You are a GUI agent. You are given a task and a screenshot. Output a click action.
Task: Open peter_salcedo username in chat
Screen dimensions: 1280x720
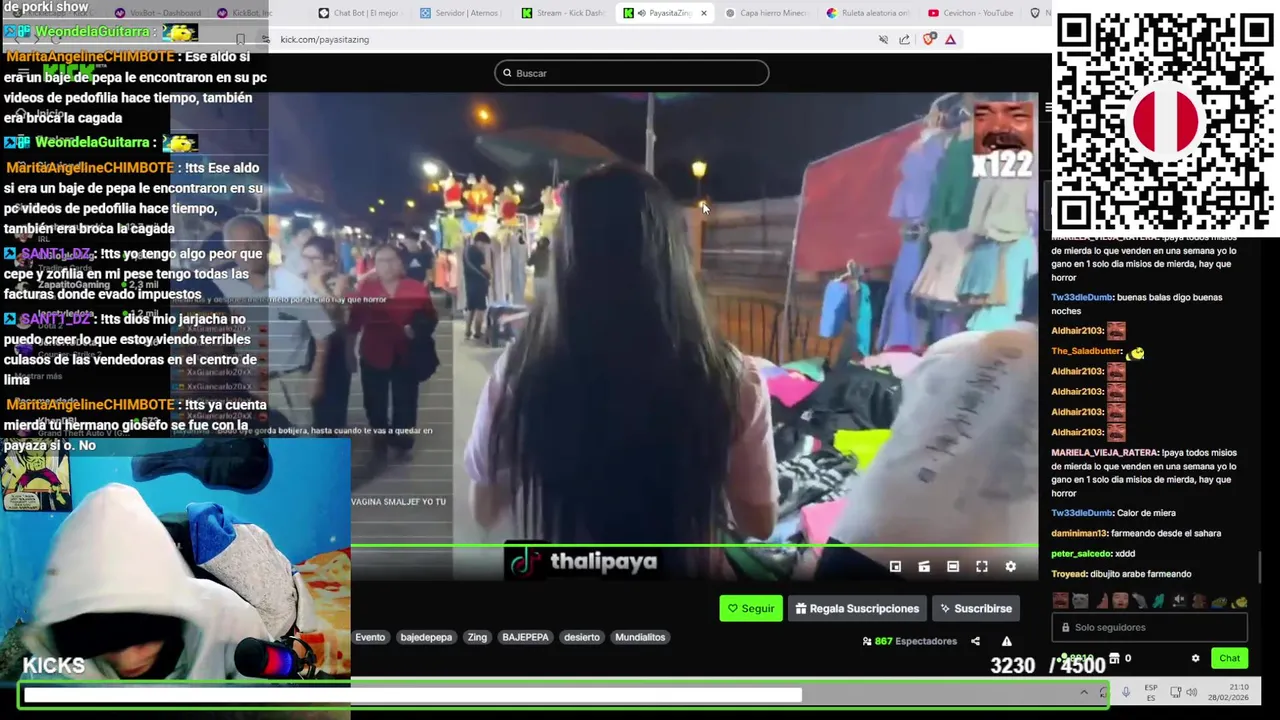click(x=1079, y=553)
